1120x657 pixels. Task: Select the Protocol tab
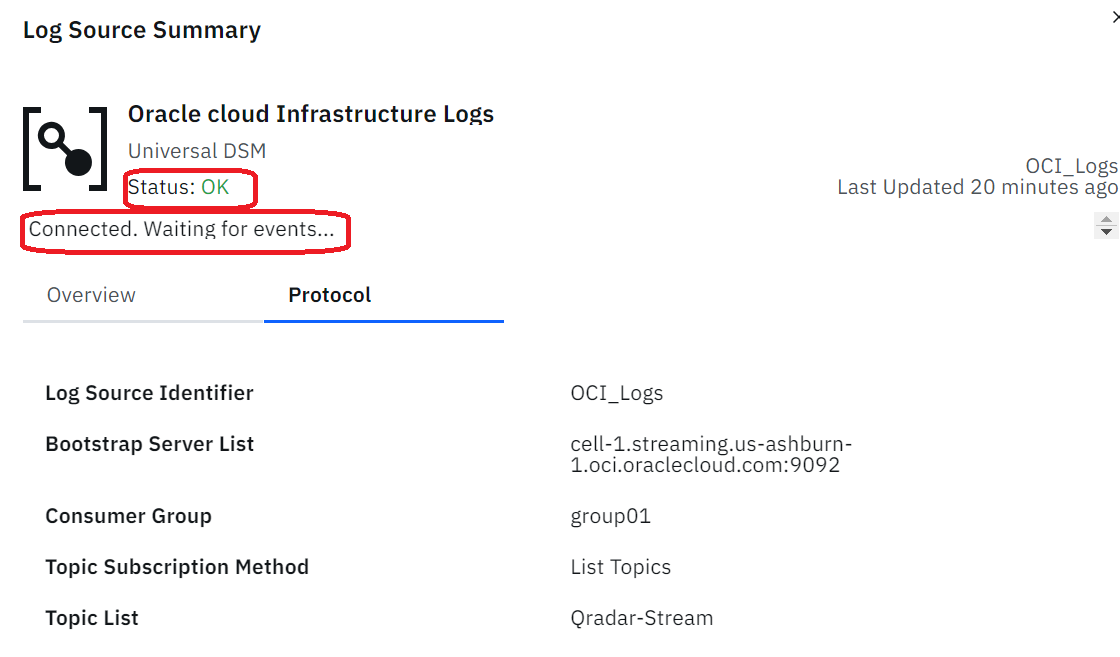[x=329, y=295]
